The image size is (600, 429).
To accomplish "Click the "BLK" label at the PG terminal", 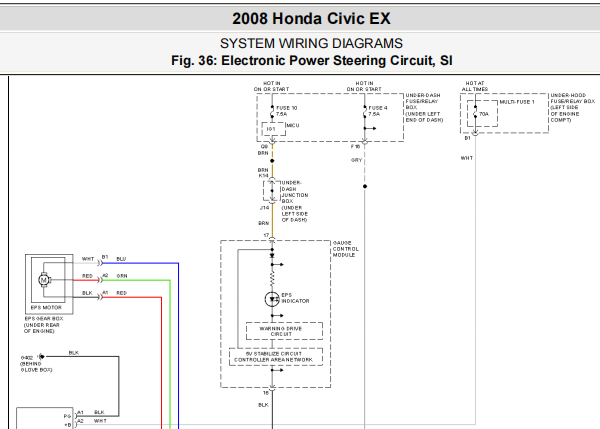I will coord(99,412).
